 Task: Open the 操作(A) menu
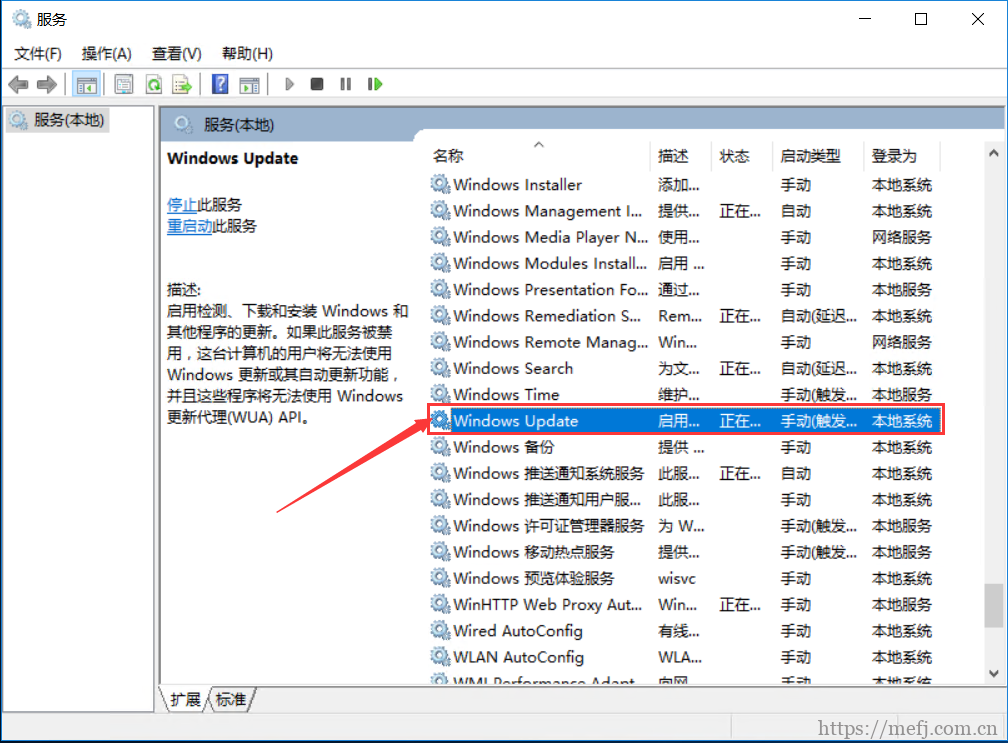pos(106,53)
